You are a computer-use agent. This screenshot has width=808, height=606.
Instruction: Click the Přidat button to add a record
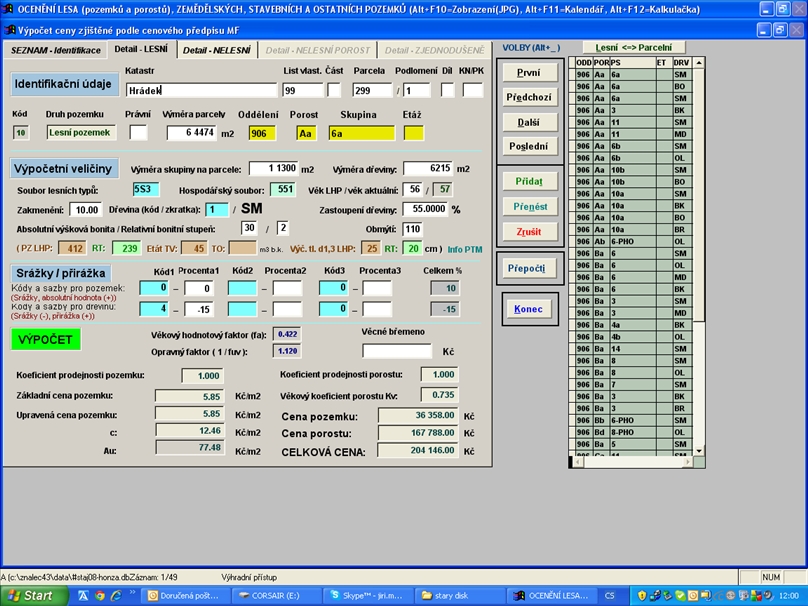click(530, 181)
